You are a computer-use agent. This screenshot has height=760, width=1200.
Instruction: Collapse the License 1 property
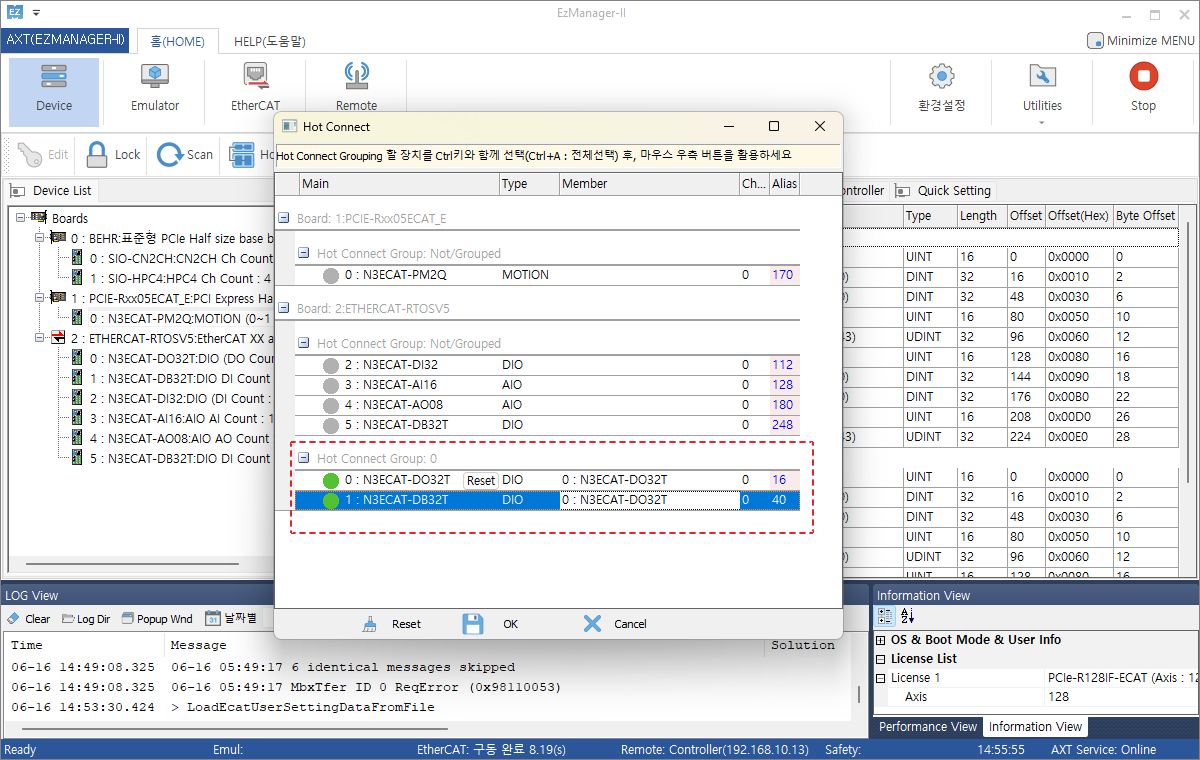(881, 678)
